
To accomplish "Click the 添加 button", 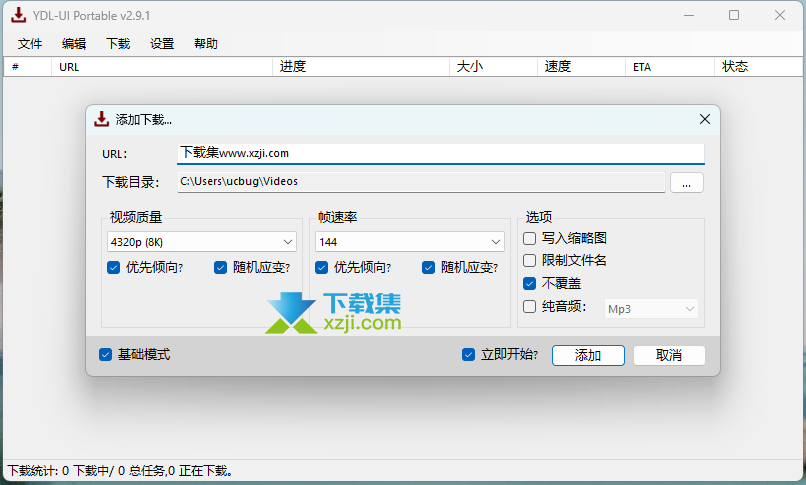I will point(588,355).
